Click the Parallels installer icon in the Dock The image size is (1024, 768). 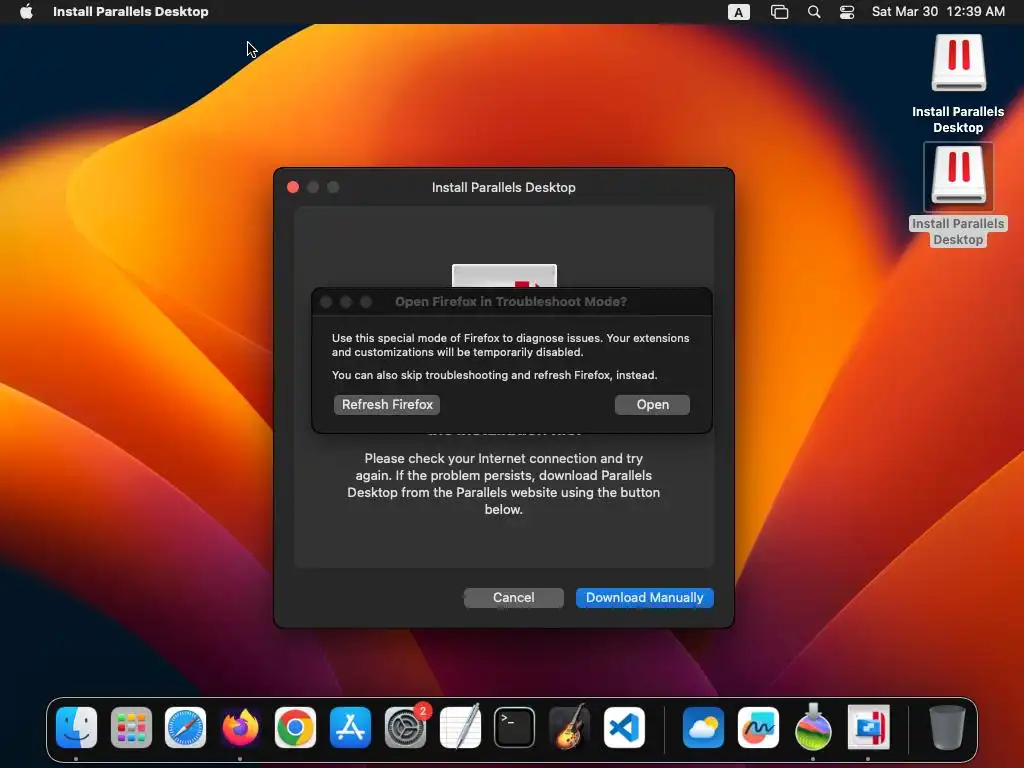(x=868, y=727)
